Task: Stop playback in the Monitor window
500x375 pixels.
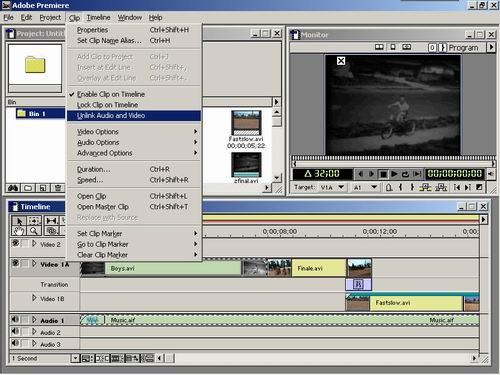Action: [383, 174]
